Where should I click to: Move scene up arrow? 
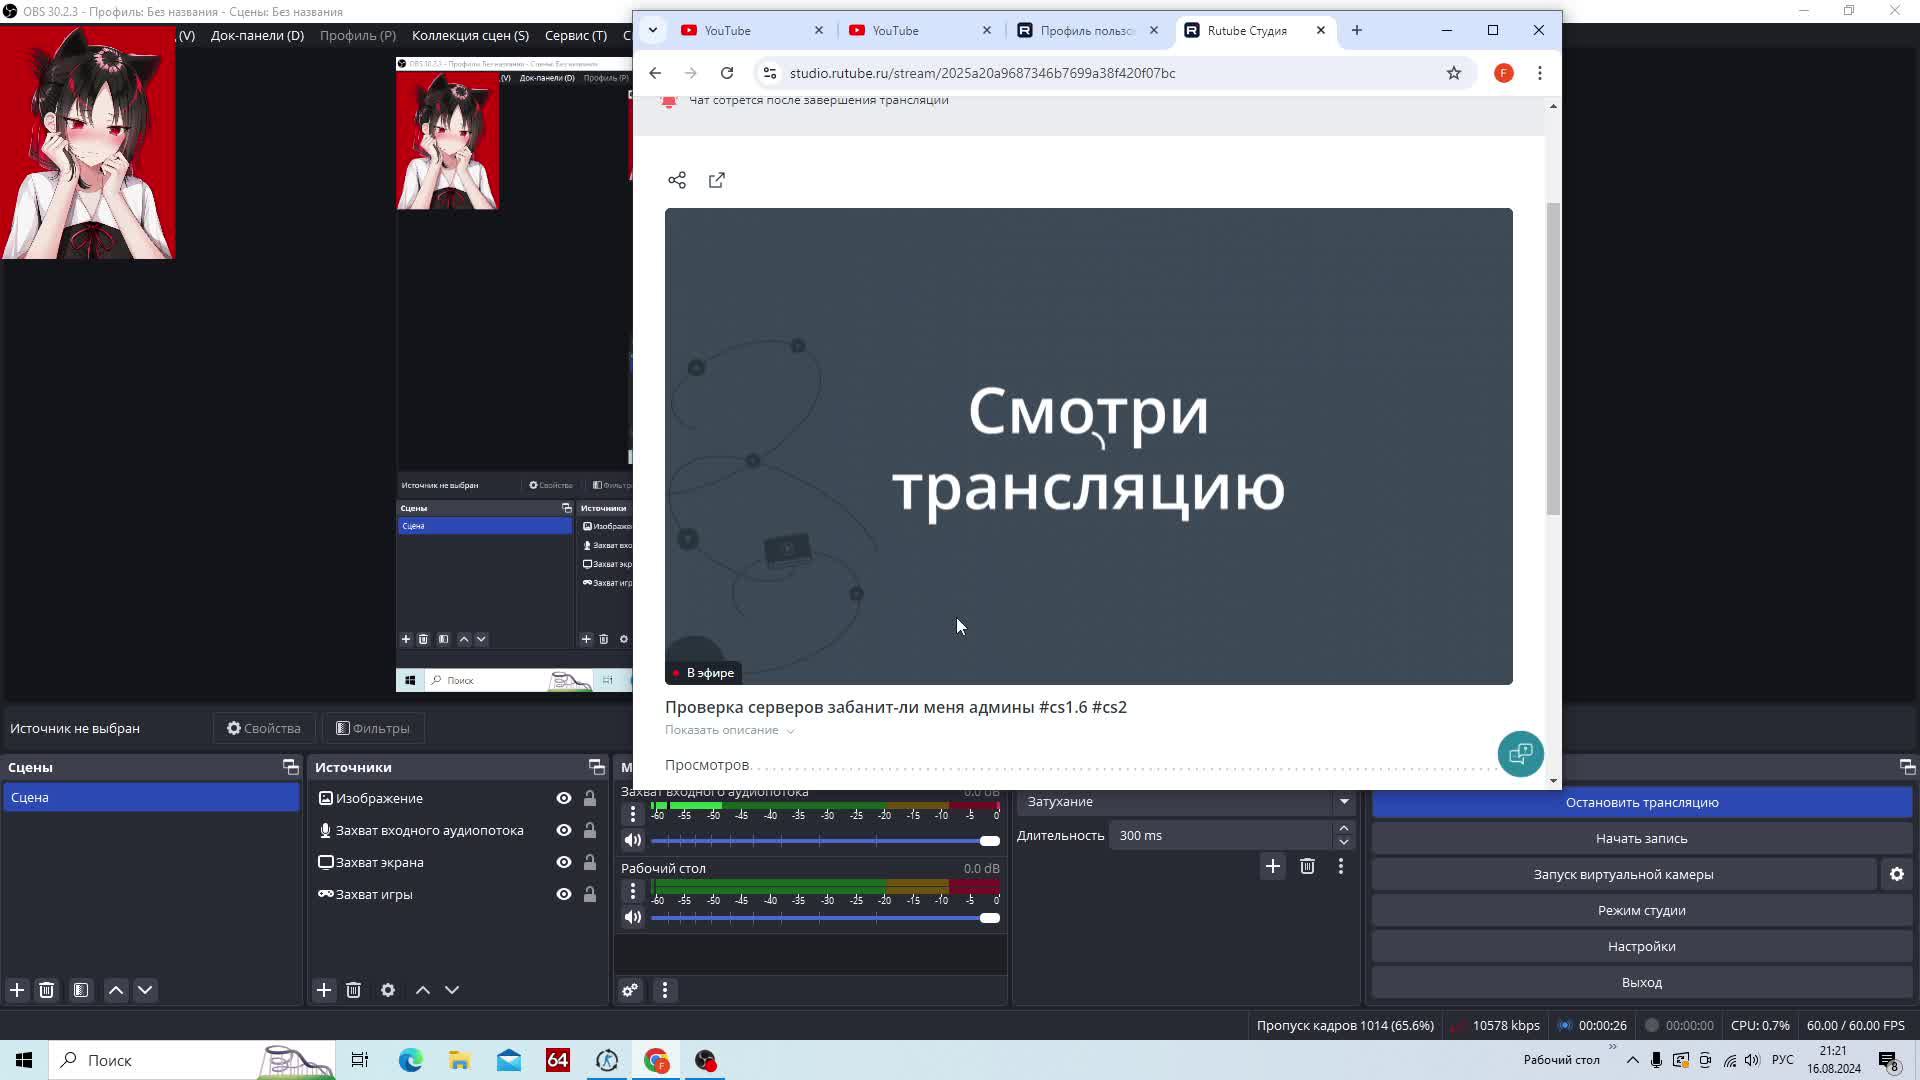116,990
